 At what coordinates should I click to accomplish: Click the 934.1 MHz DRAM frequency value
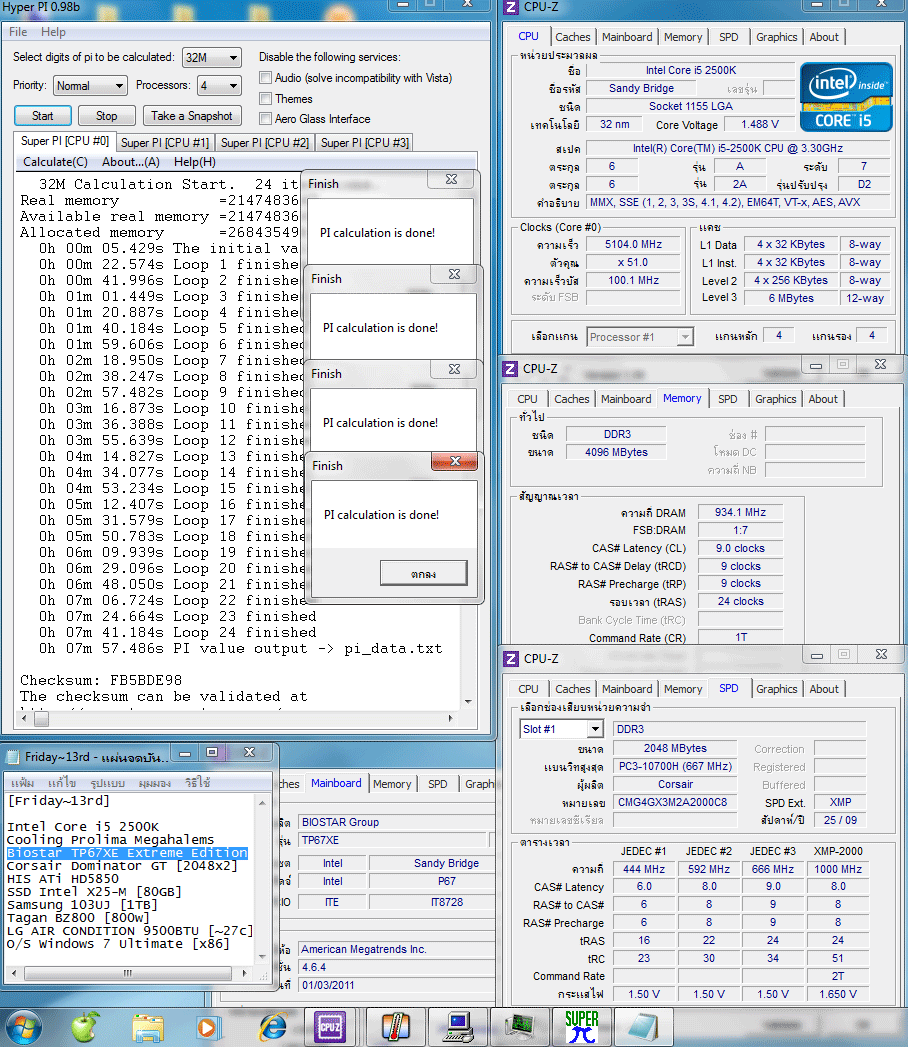coord(740,512)
